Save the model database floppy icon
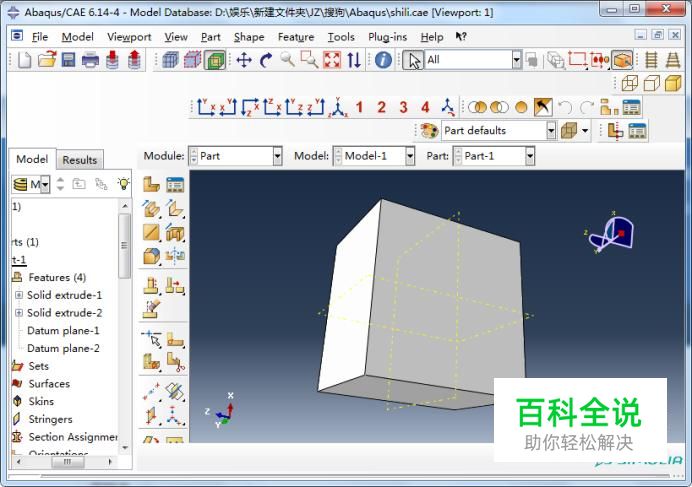The width and height of the screenshot is (692, 487). tap(68, 60)
